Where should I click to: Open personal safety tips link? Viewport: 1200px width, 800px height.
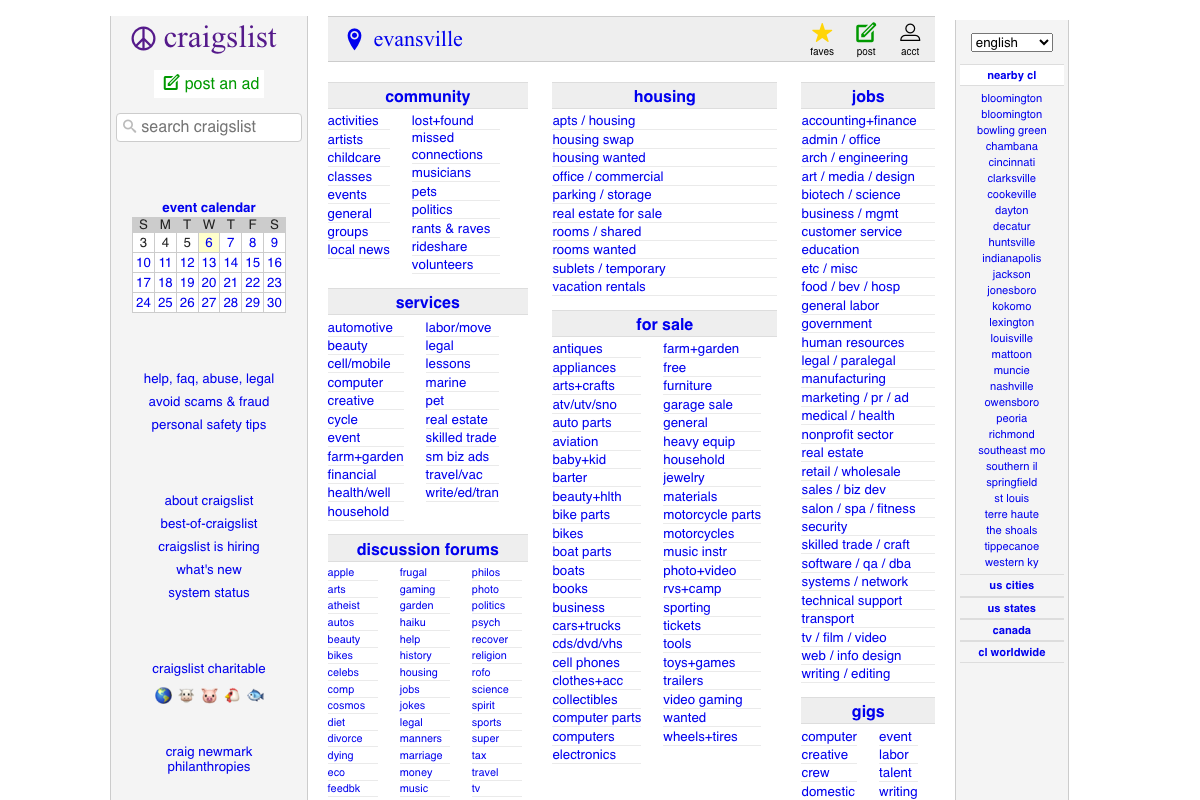(x=209, y=424)
